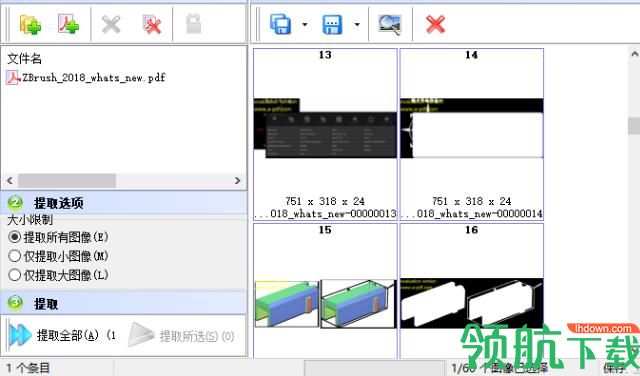Open dropdown arrow beside single save icon

tap(357, 24)
